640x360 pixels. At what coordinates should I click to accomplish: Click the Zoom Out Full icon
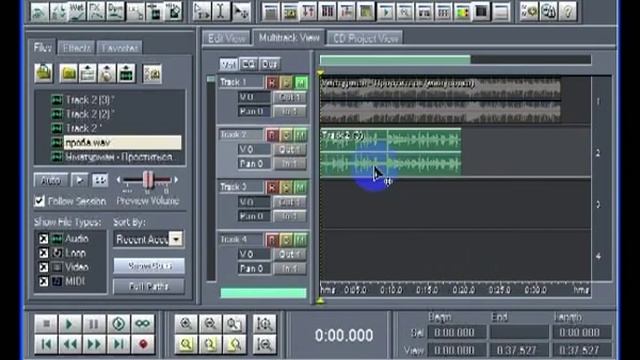[x=234, y=324]
